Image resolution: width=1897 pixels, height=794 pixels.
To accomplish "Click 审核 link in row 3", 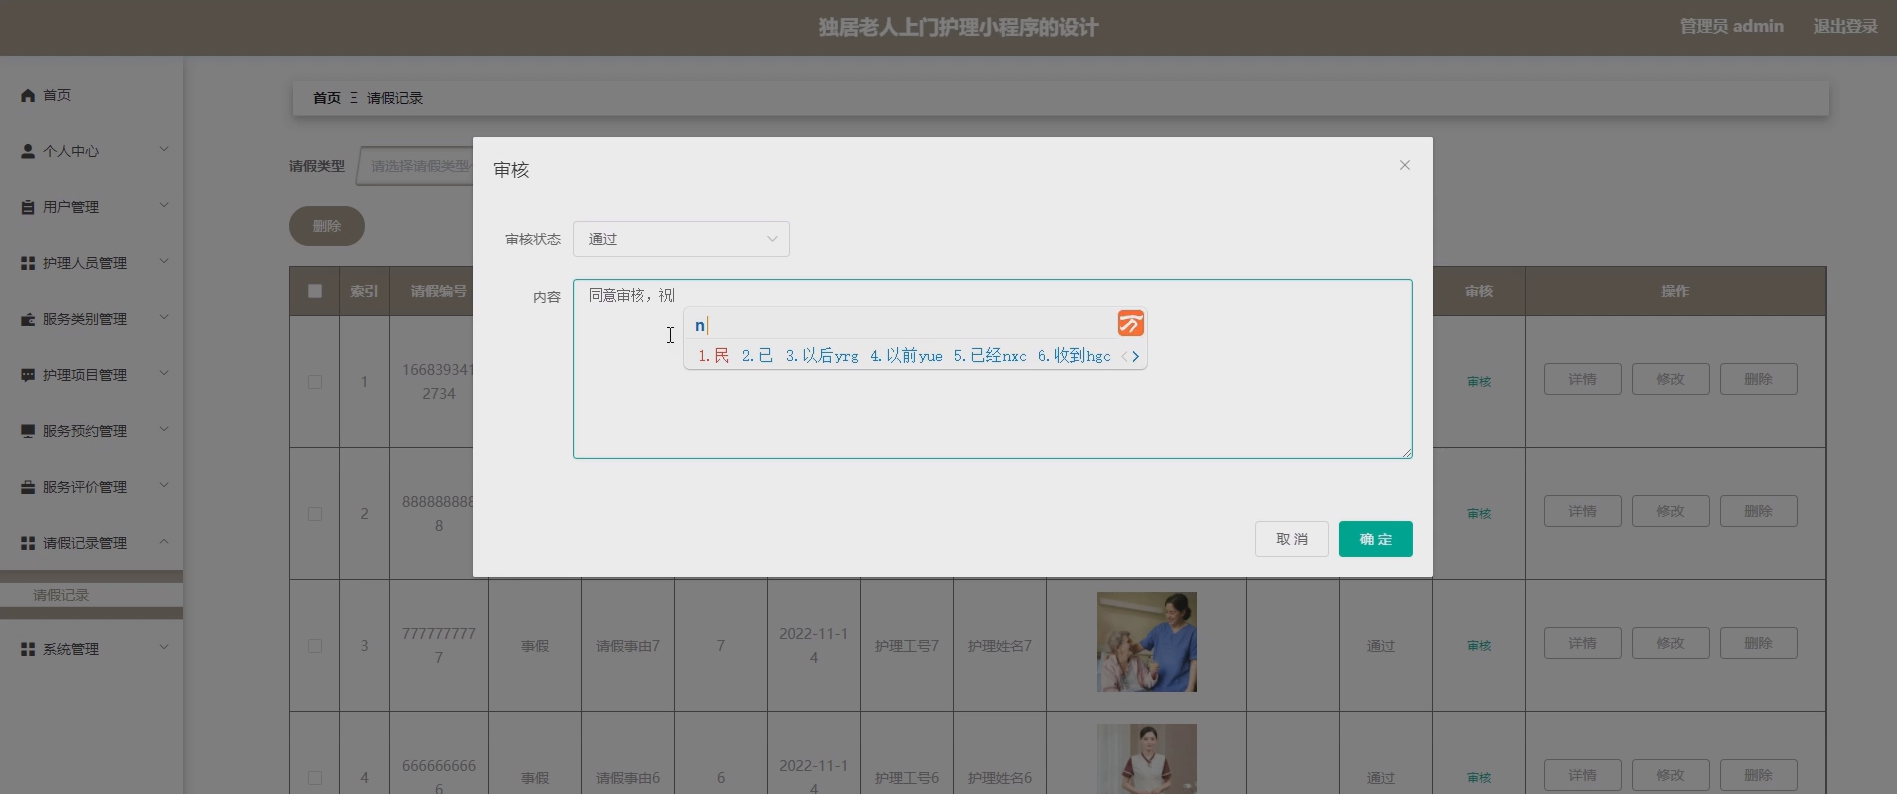I will pyautogui.click(x=1479, y=646).
